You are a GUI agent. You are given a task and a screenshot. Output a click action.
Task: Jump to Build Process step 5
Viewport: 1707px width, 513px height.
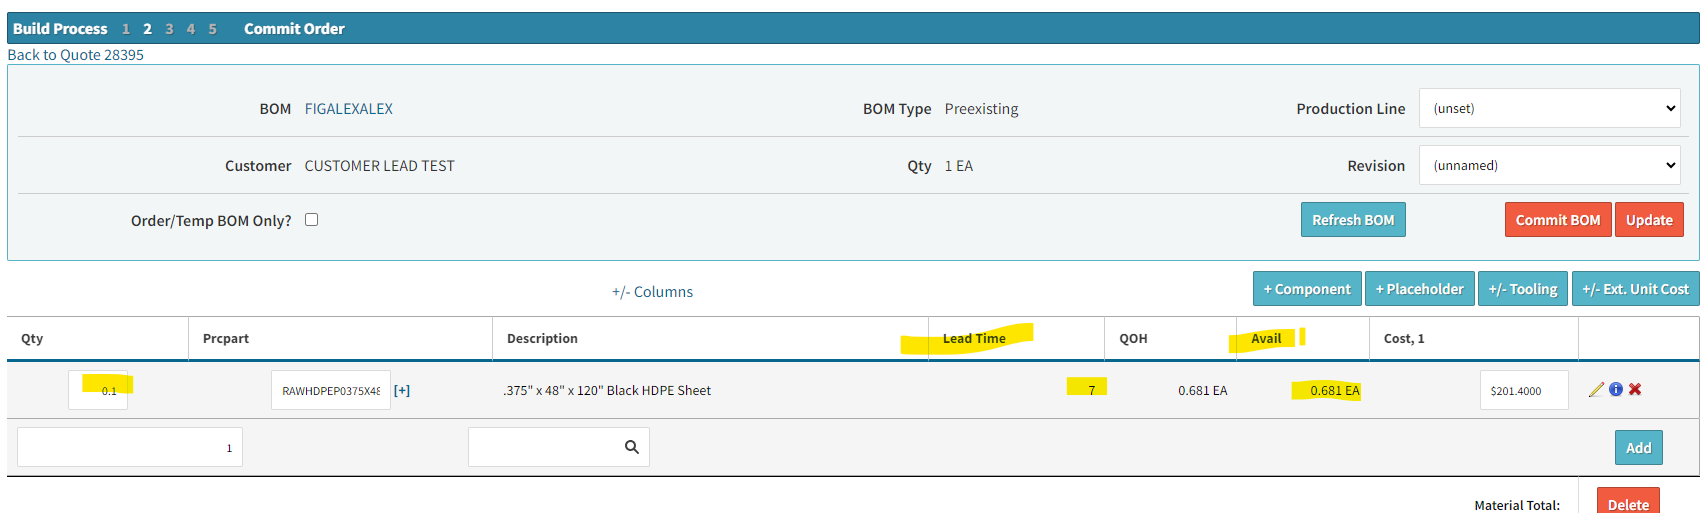pos(212,29)
